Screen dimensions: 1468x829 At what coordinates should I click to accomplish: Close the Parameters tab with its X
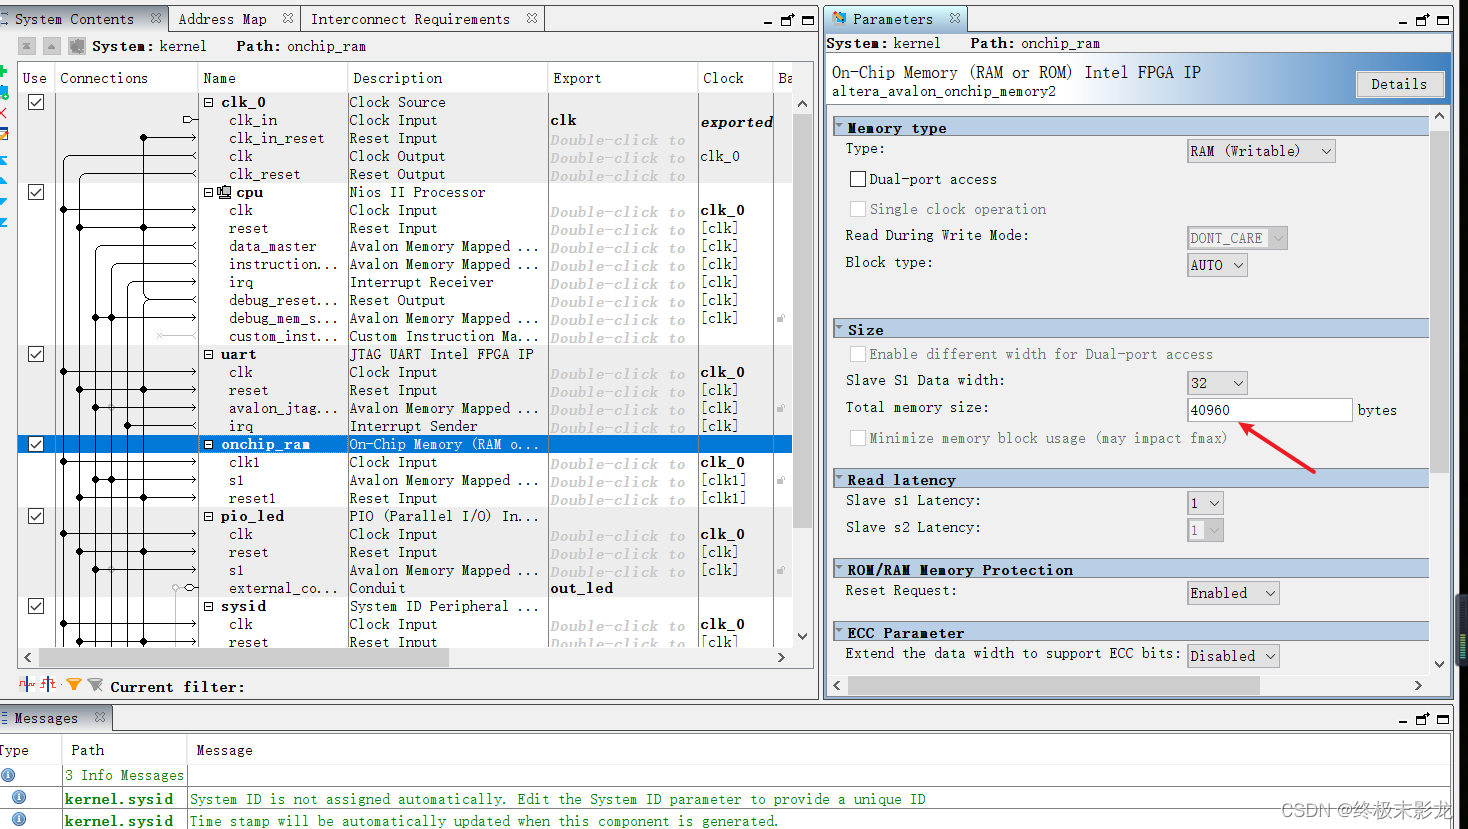(x=955, y=18)
